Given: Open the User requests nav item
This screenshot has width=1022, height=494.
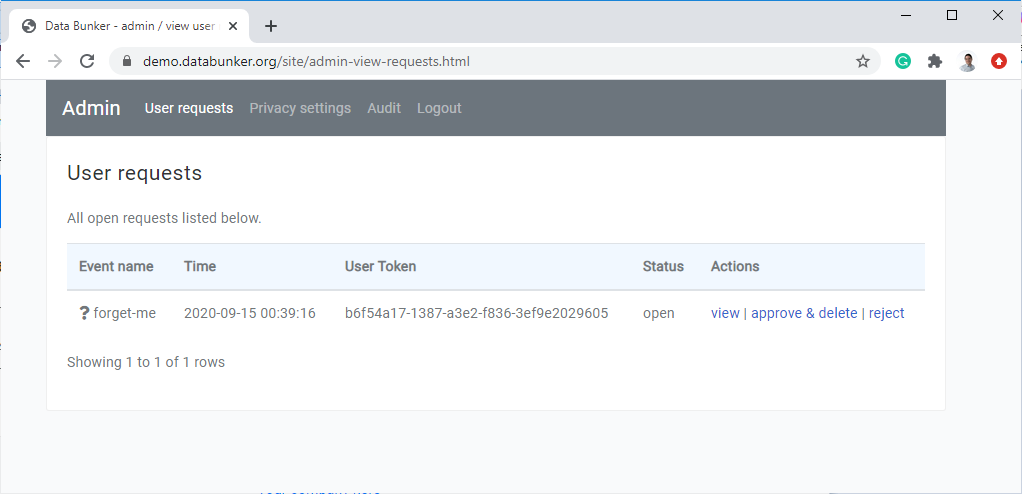Looking at the screenshot, I should coord(189,108).
